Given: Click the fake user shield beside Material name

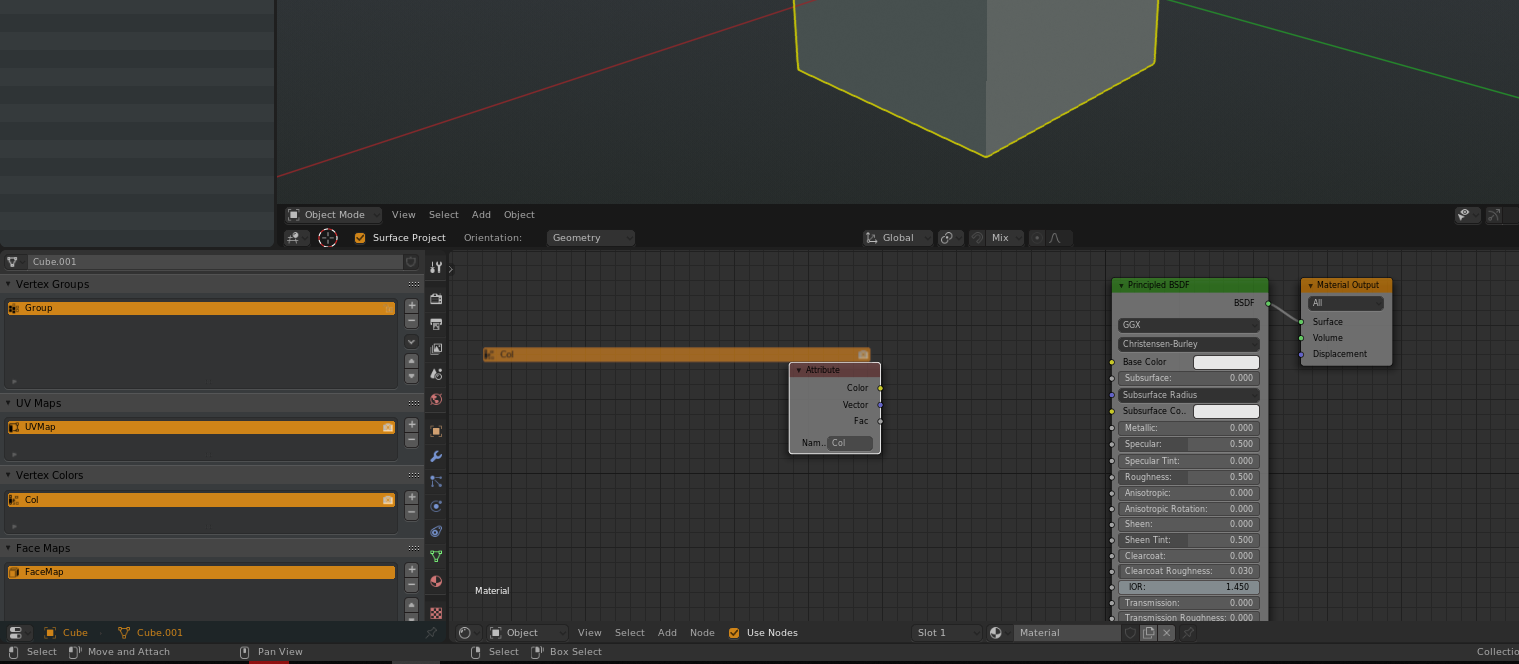Looking at the screenshot, I should [1130, 633].
